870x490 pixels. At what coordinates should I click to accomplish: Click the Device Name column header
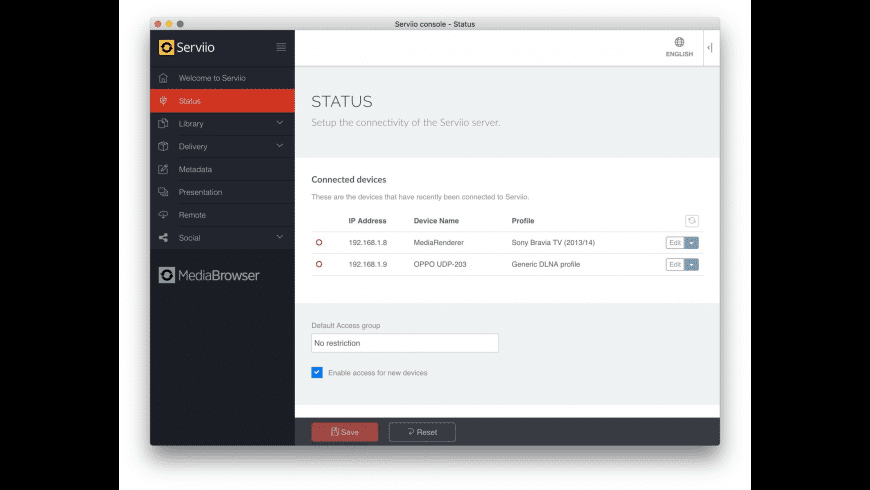tap(436, 221)
